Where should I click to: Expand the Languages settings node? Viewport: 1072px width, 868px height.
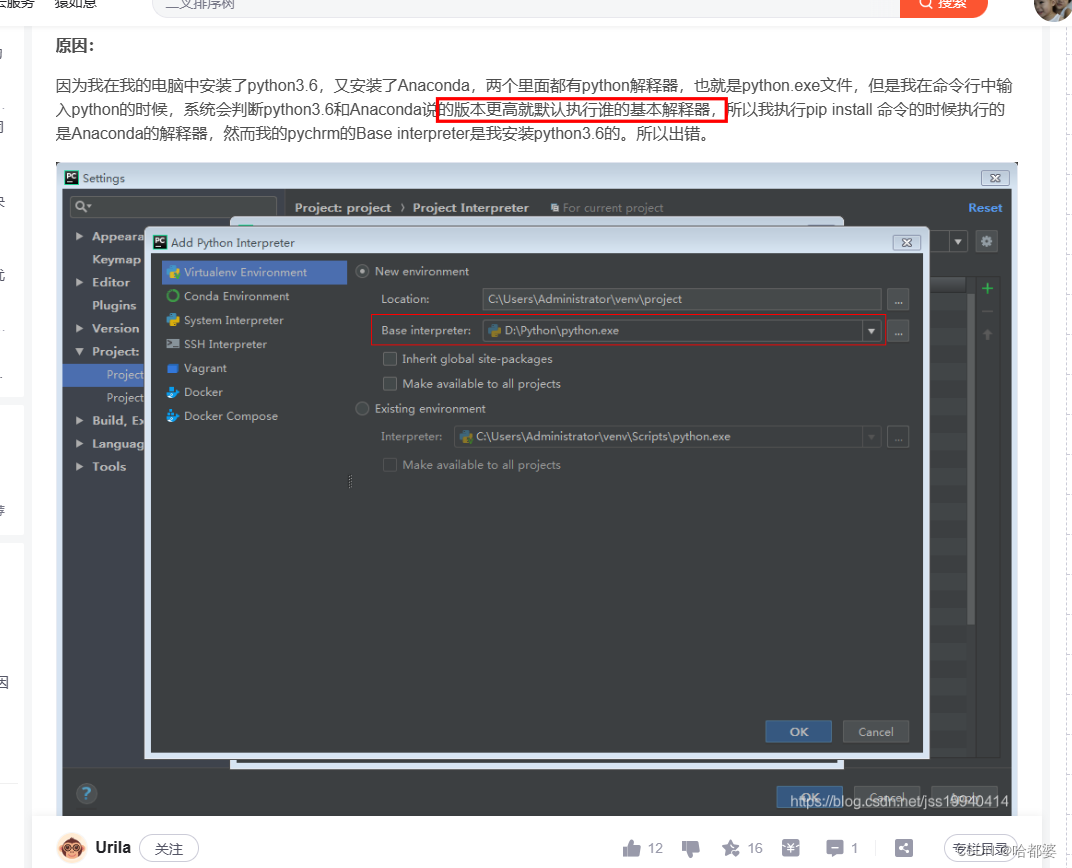point(79,444)
